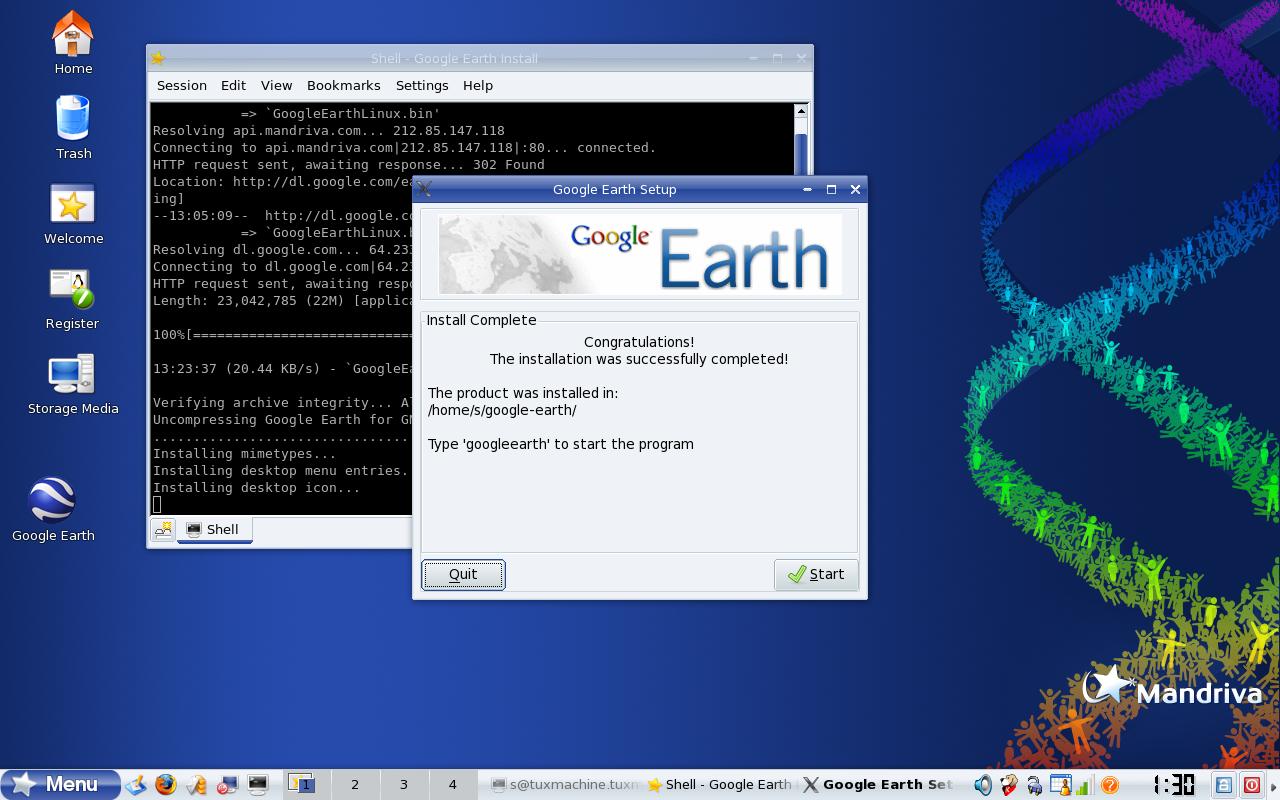Click the blue car-shaped tray icon
Screen dimensions: 1280x800
(x=1034, y=785)
